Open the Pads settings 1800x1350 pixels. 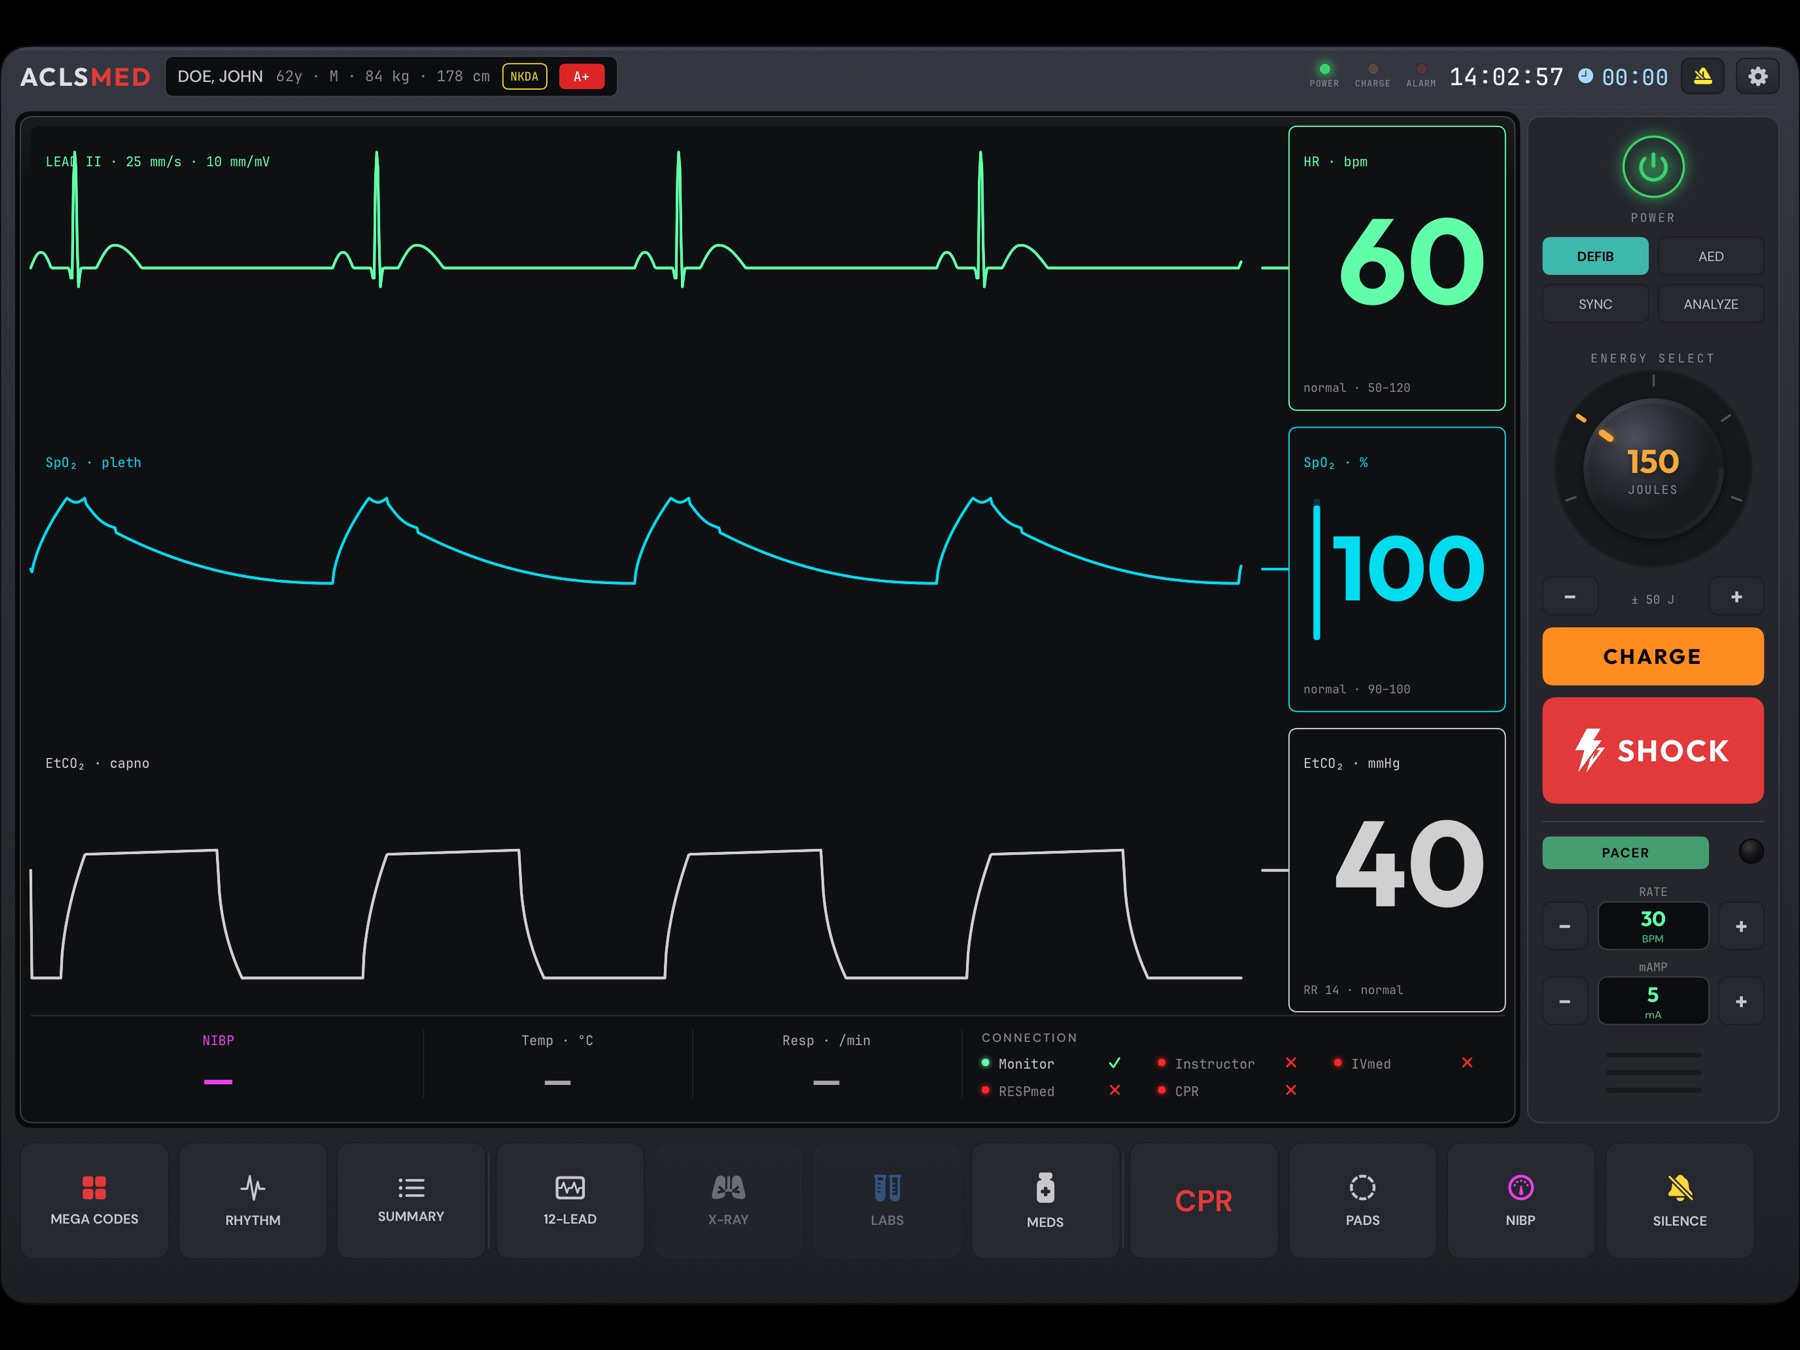pos(1362,1200)
